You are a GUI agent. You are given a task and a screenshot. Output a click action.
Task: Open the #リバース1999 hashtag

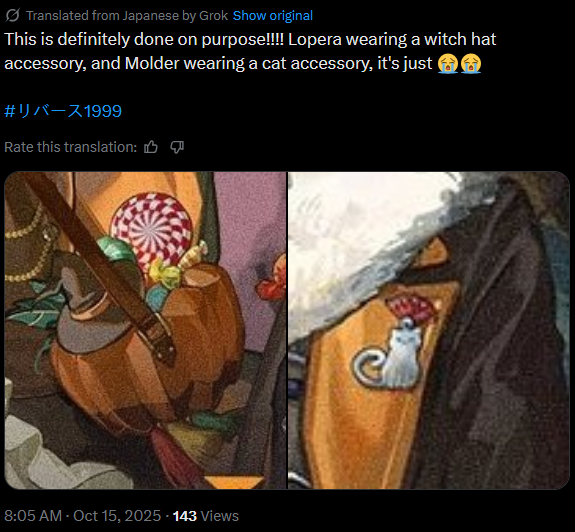pos(63,111)
